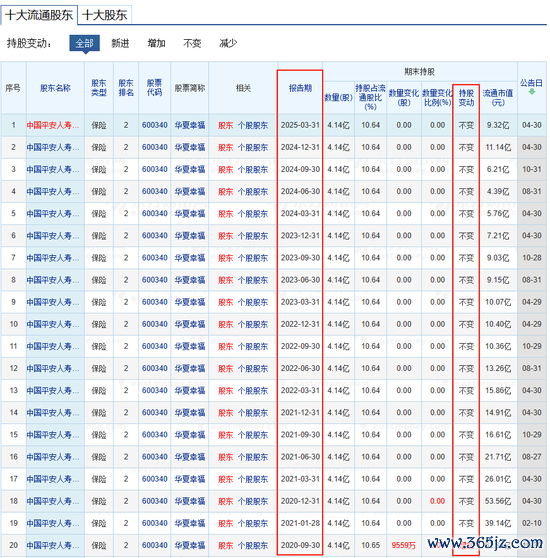Select report date 2024-12-31 cell
Viewport: 550px width, 558px height.
coord(300,147)
